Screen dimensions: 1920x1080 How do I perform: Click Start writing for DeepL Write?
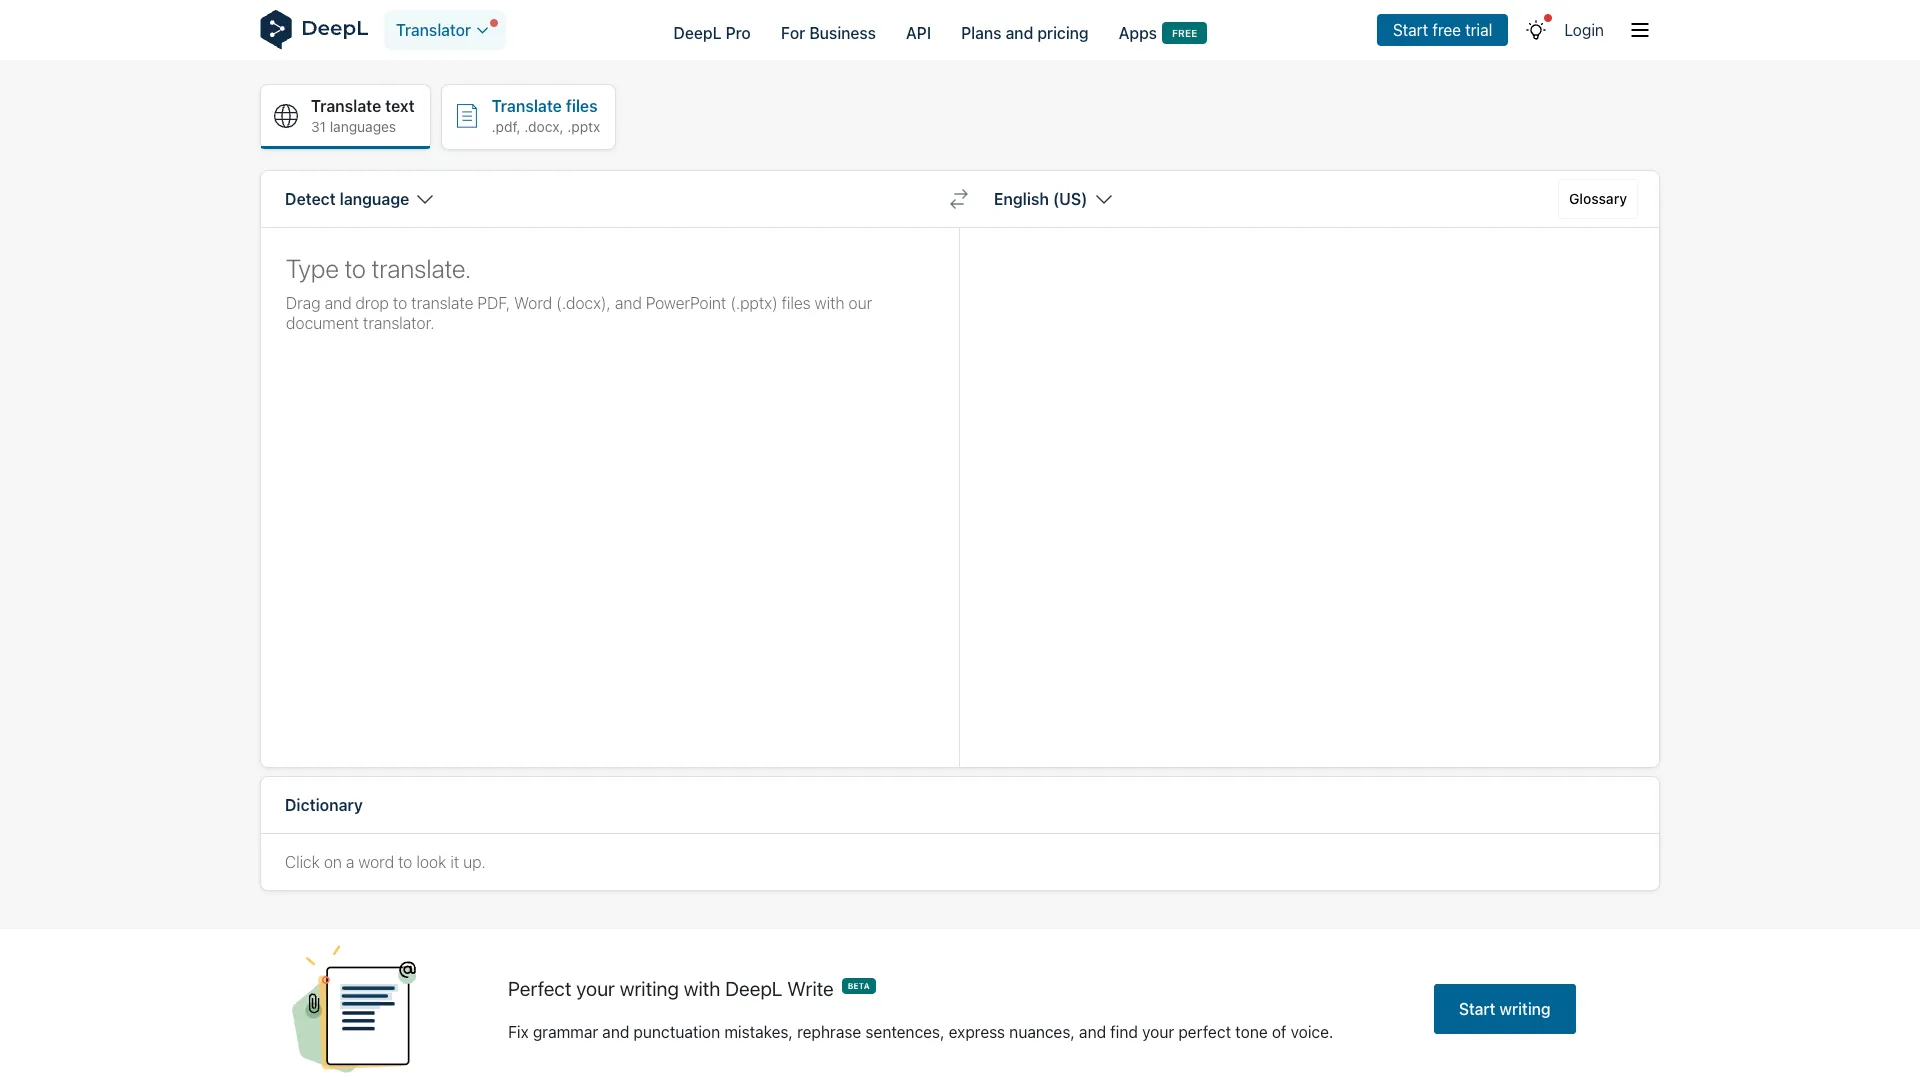pyautogui.click(x=1504, y=1008)
